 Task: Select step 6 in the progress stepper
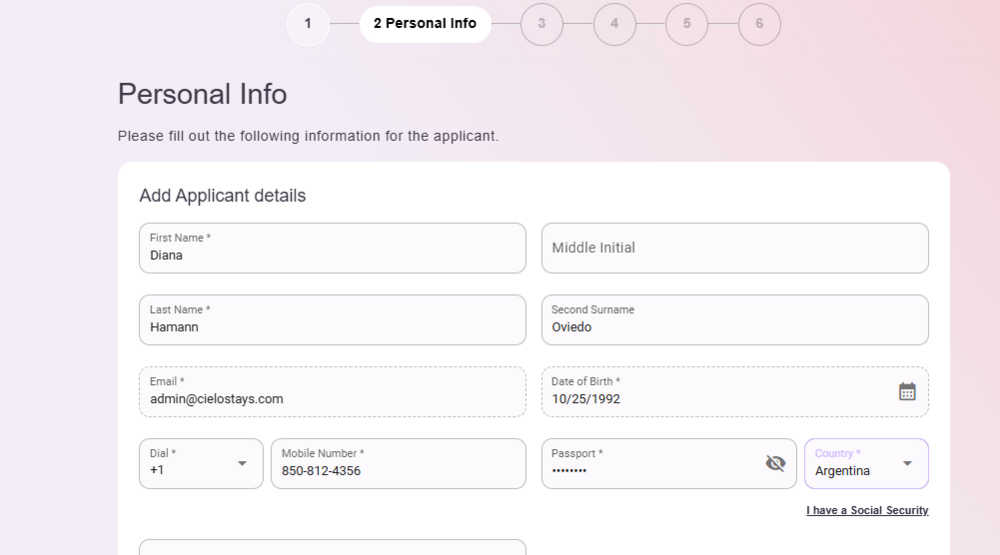[x=759, y=24]
